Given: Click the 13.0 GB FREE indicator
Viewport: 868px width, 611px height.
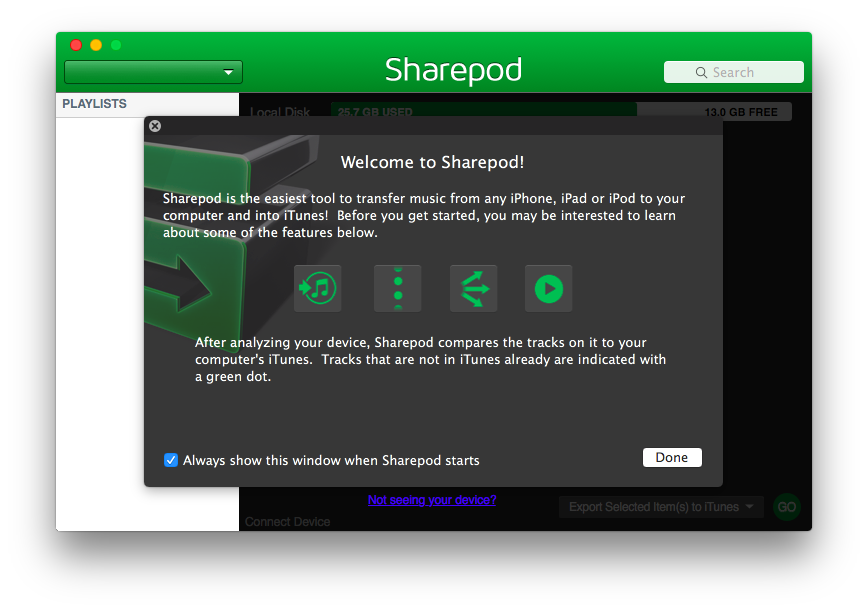Looking at the screenshot, I should click(741, 112).
